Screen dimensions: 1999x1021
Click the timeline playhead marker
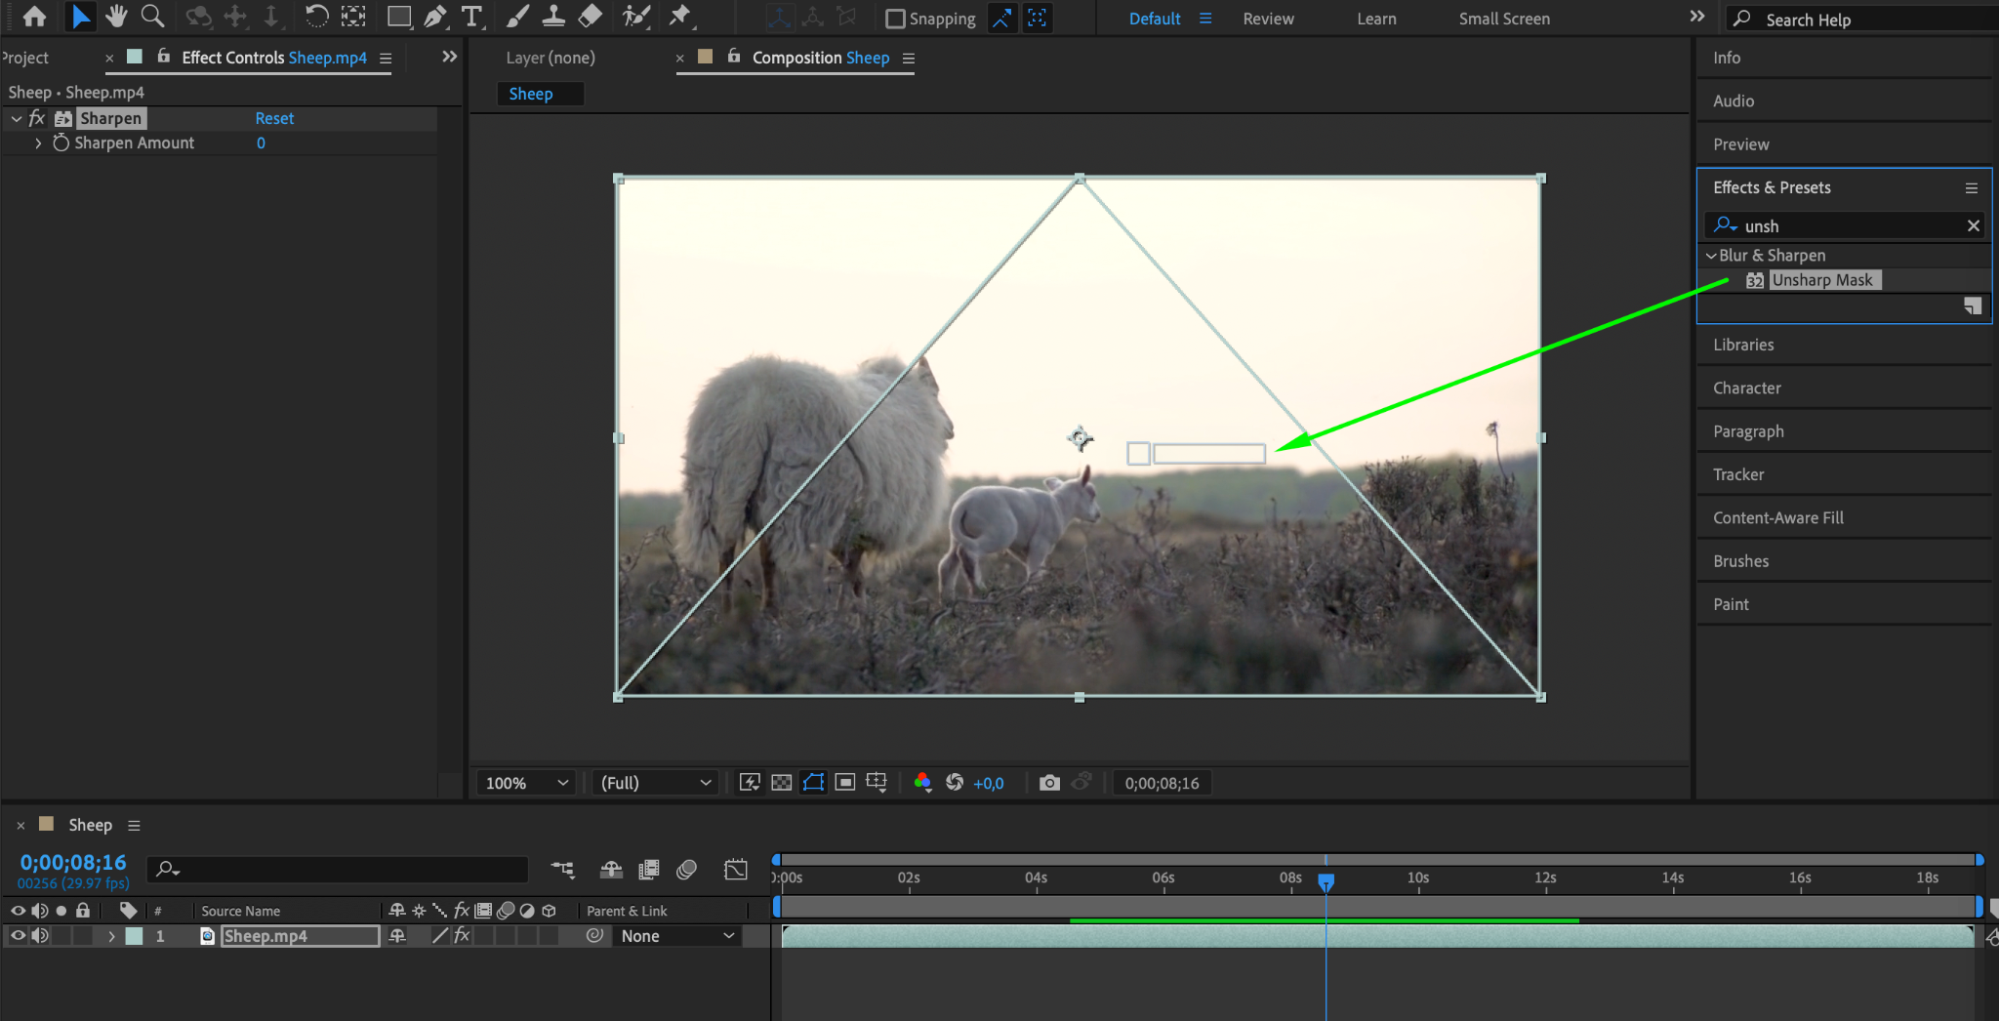pyautogui.click(x=1325, y=881)
